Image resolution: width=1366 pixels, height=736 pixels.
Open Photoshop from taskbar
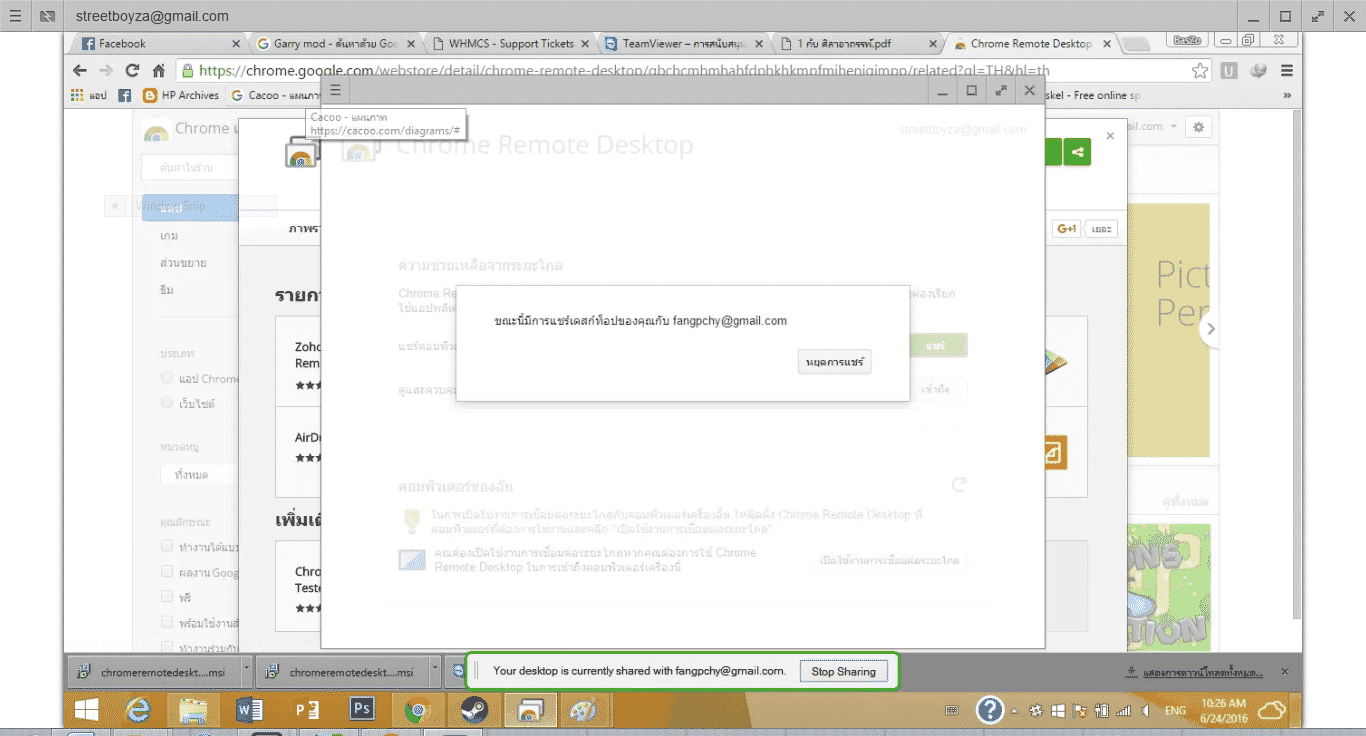point(362,710)
